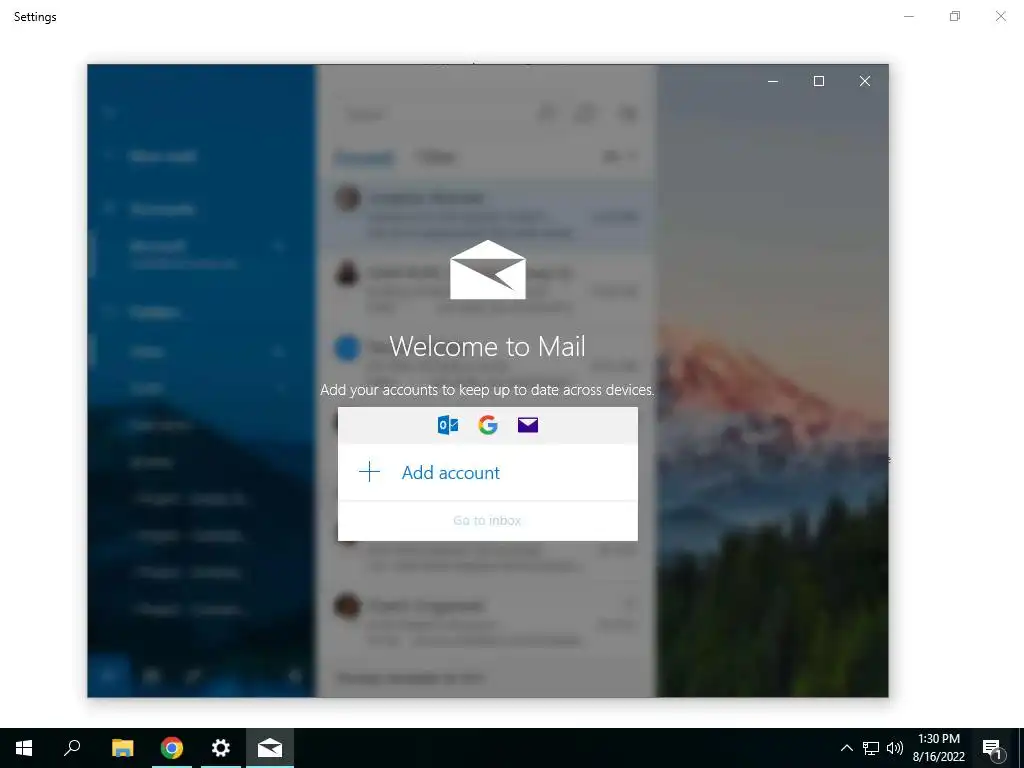
Task: Click the Welcome to Mail heading
Action: pos(487,346)
